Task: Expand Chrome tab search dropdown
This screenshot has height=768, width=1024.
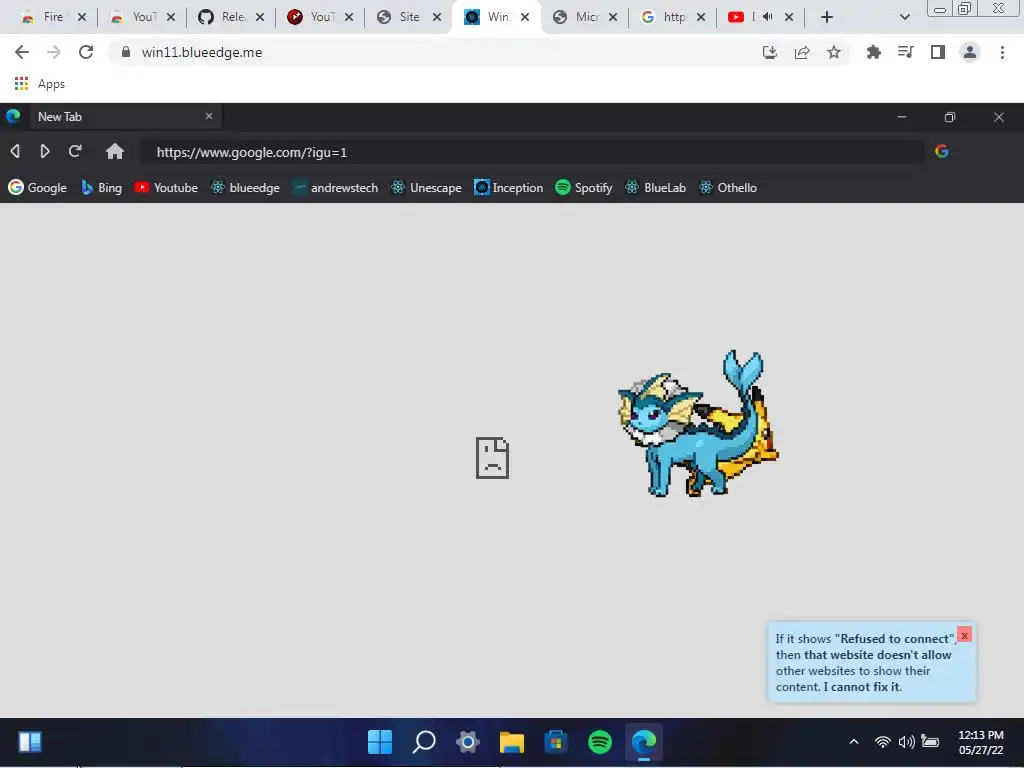Action: pos(904,17)
